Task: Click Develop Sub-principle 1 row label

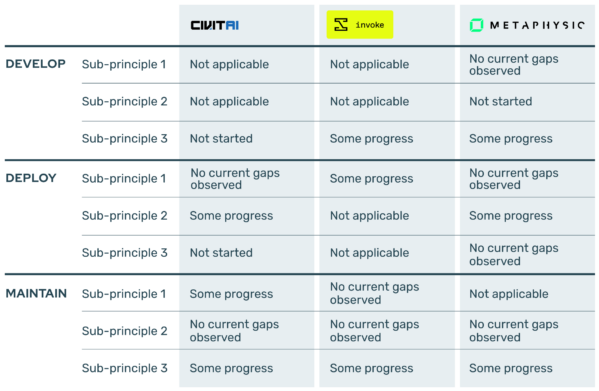Action: (x=124, y=64)
